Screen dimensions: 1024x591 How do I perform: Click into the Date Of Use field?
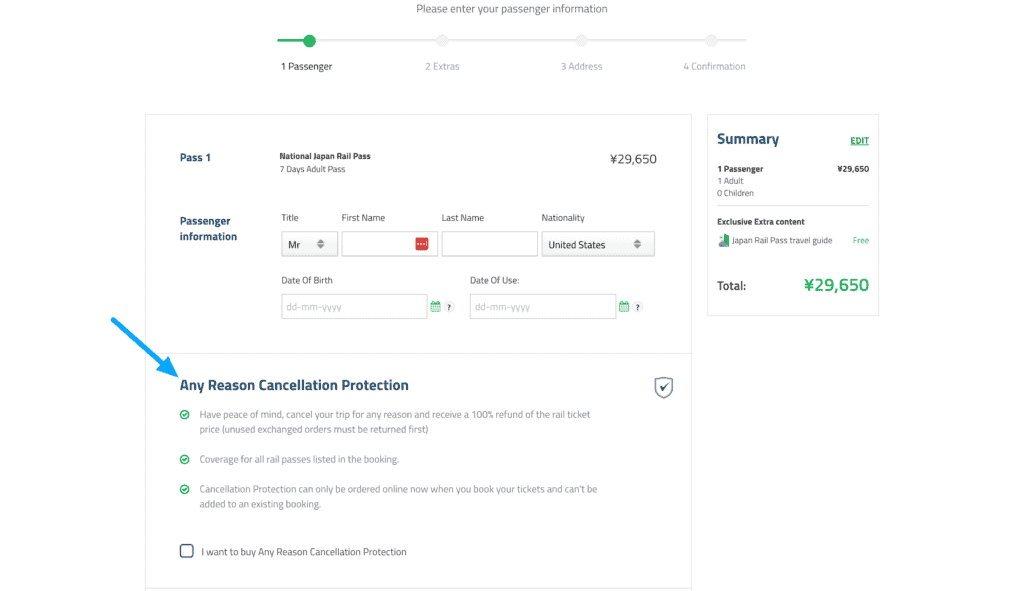point(543,306)
